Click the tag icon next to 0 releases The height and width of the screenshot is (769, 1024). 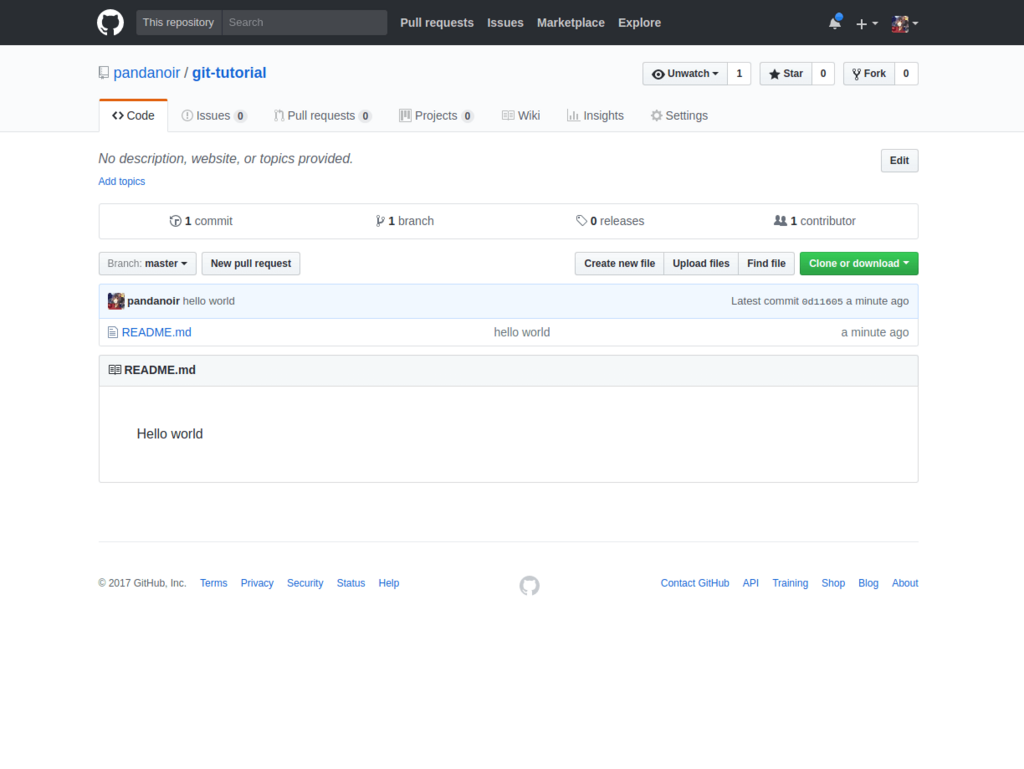click(581, 221)
